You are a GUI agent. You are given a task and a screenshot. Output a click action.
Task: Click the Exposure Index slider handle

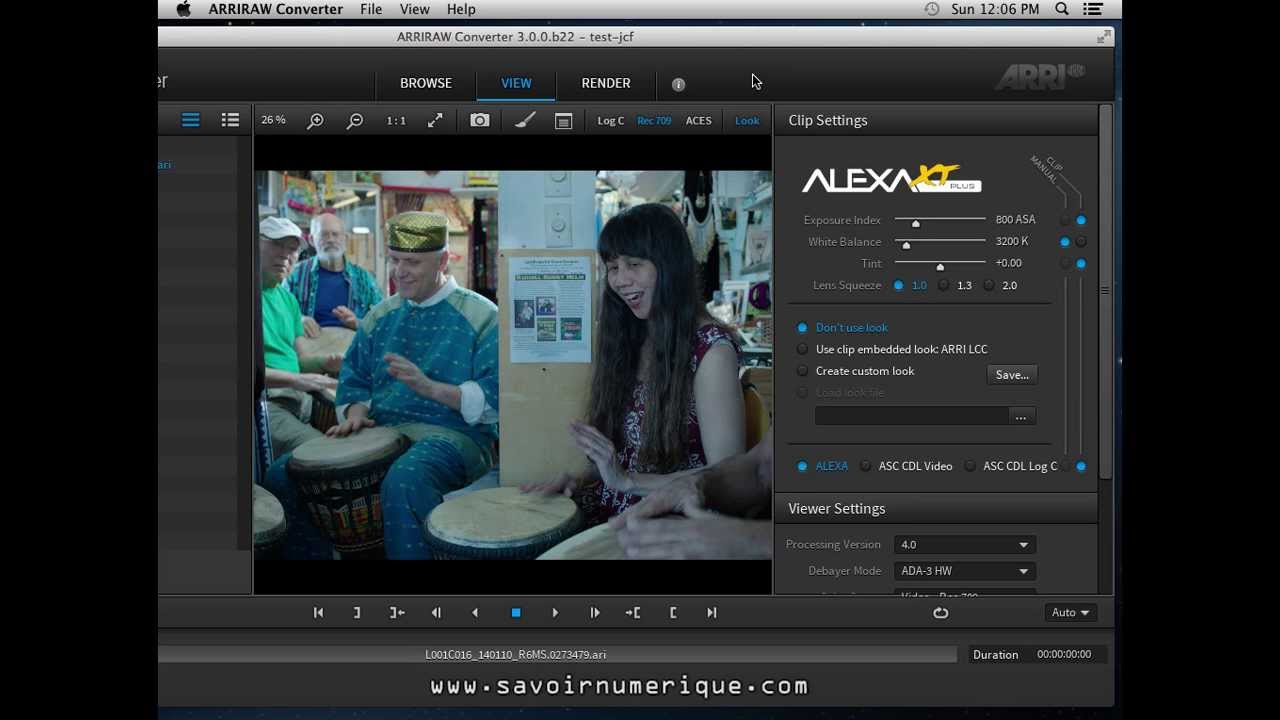click(x=915, y=223)
